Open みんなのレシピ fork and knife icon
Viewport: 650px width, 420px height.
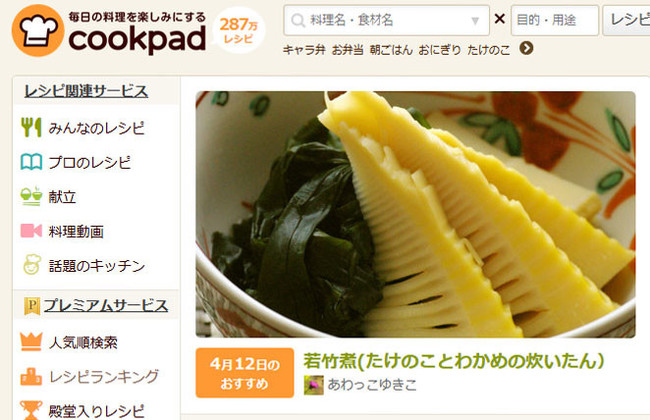coord(31,127)
